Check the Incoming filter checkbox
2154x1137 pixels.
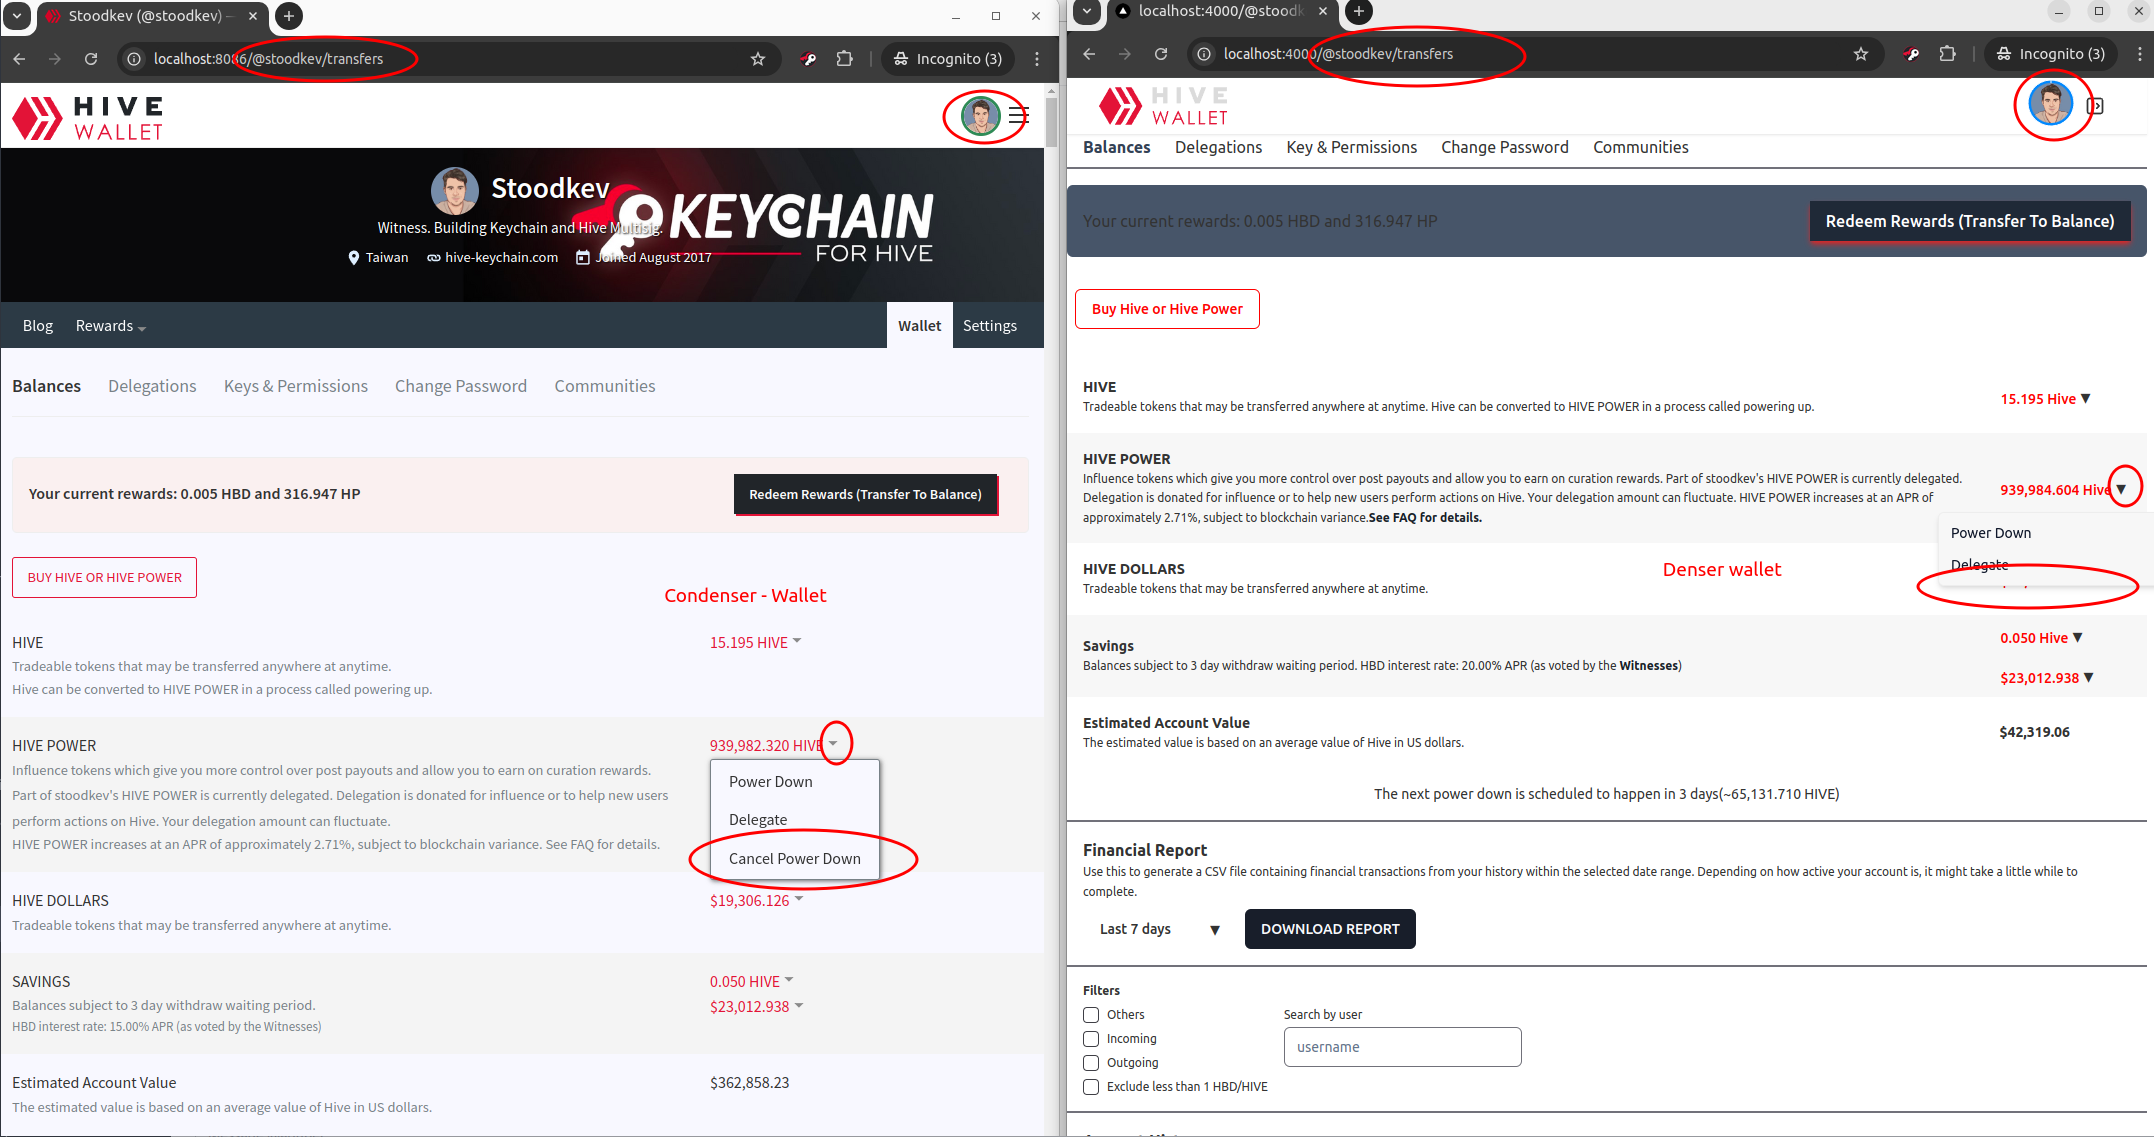[x=1091, y=1039]
